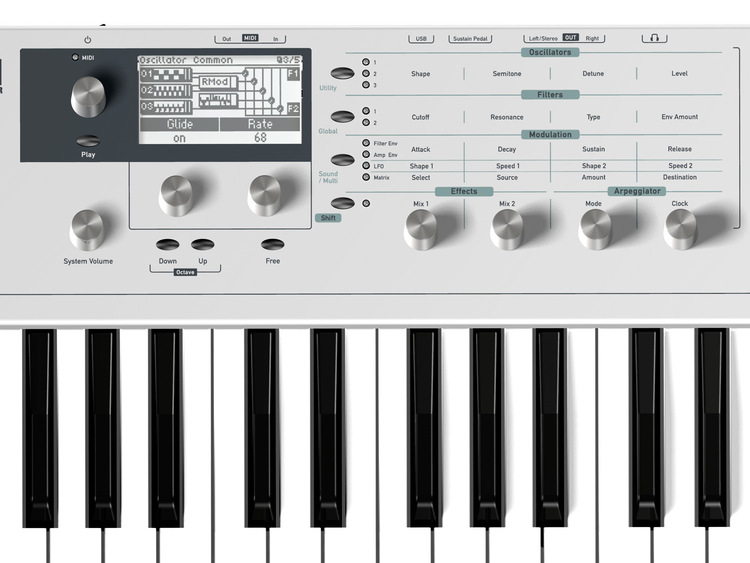Click the O3 oscillator waveform on the display
750x563 pixels.
coord(166,107)
